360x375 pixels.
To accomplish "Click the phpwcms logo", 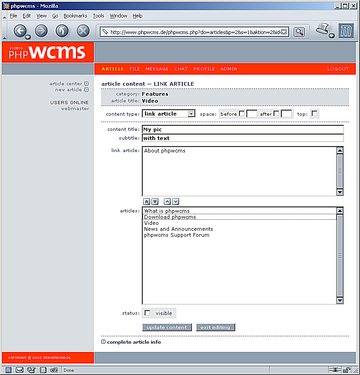I will pos(47,52).
